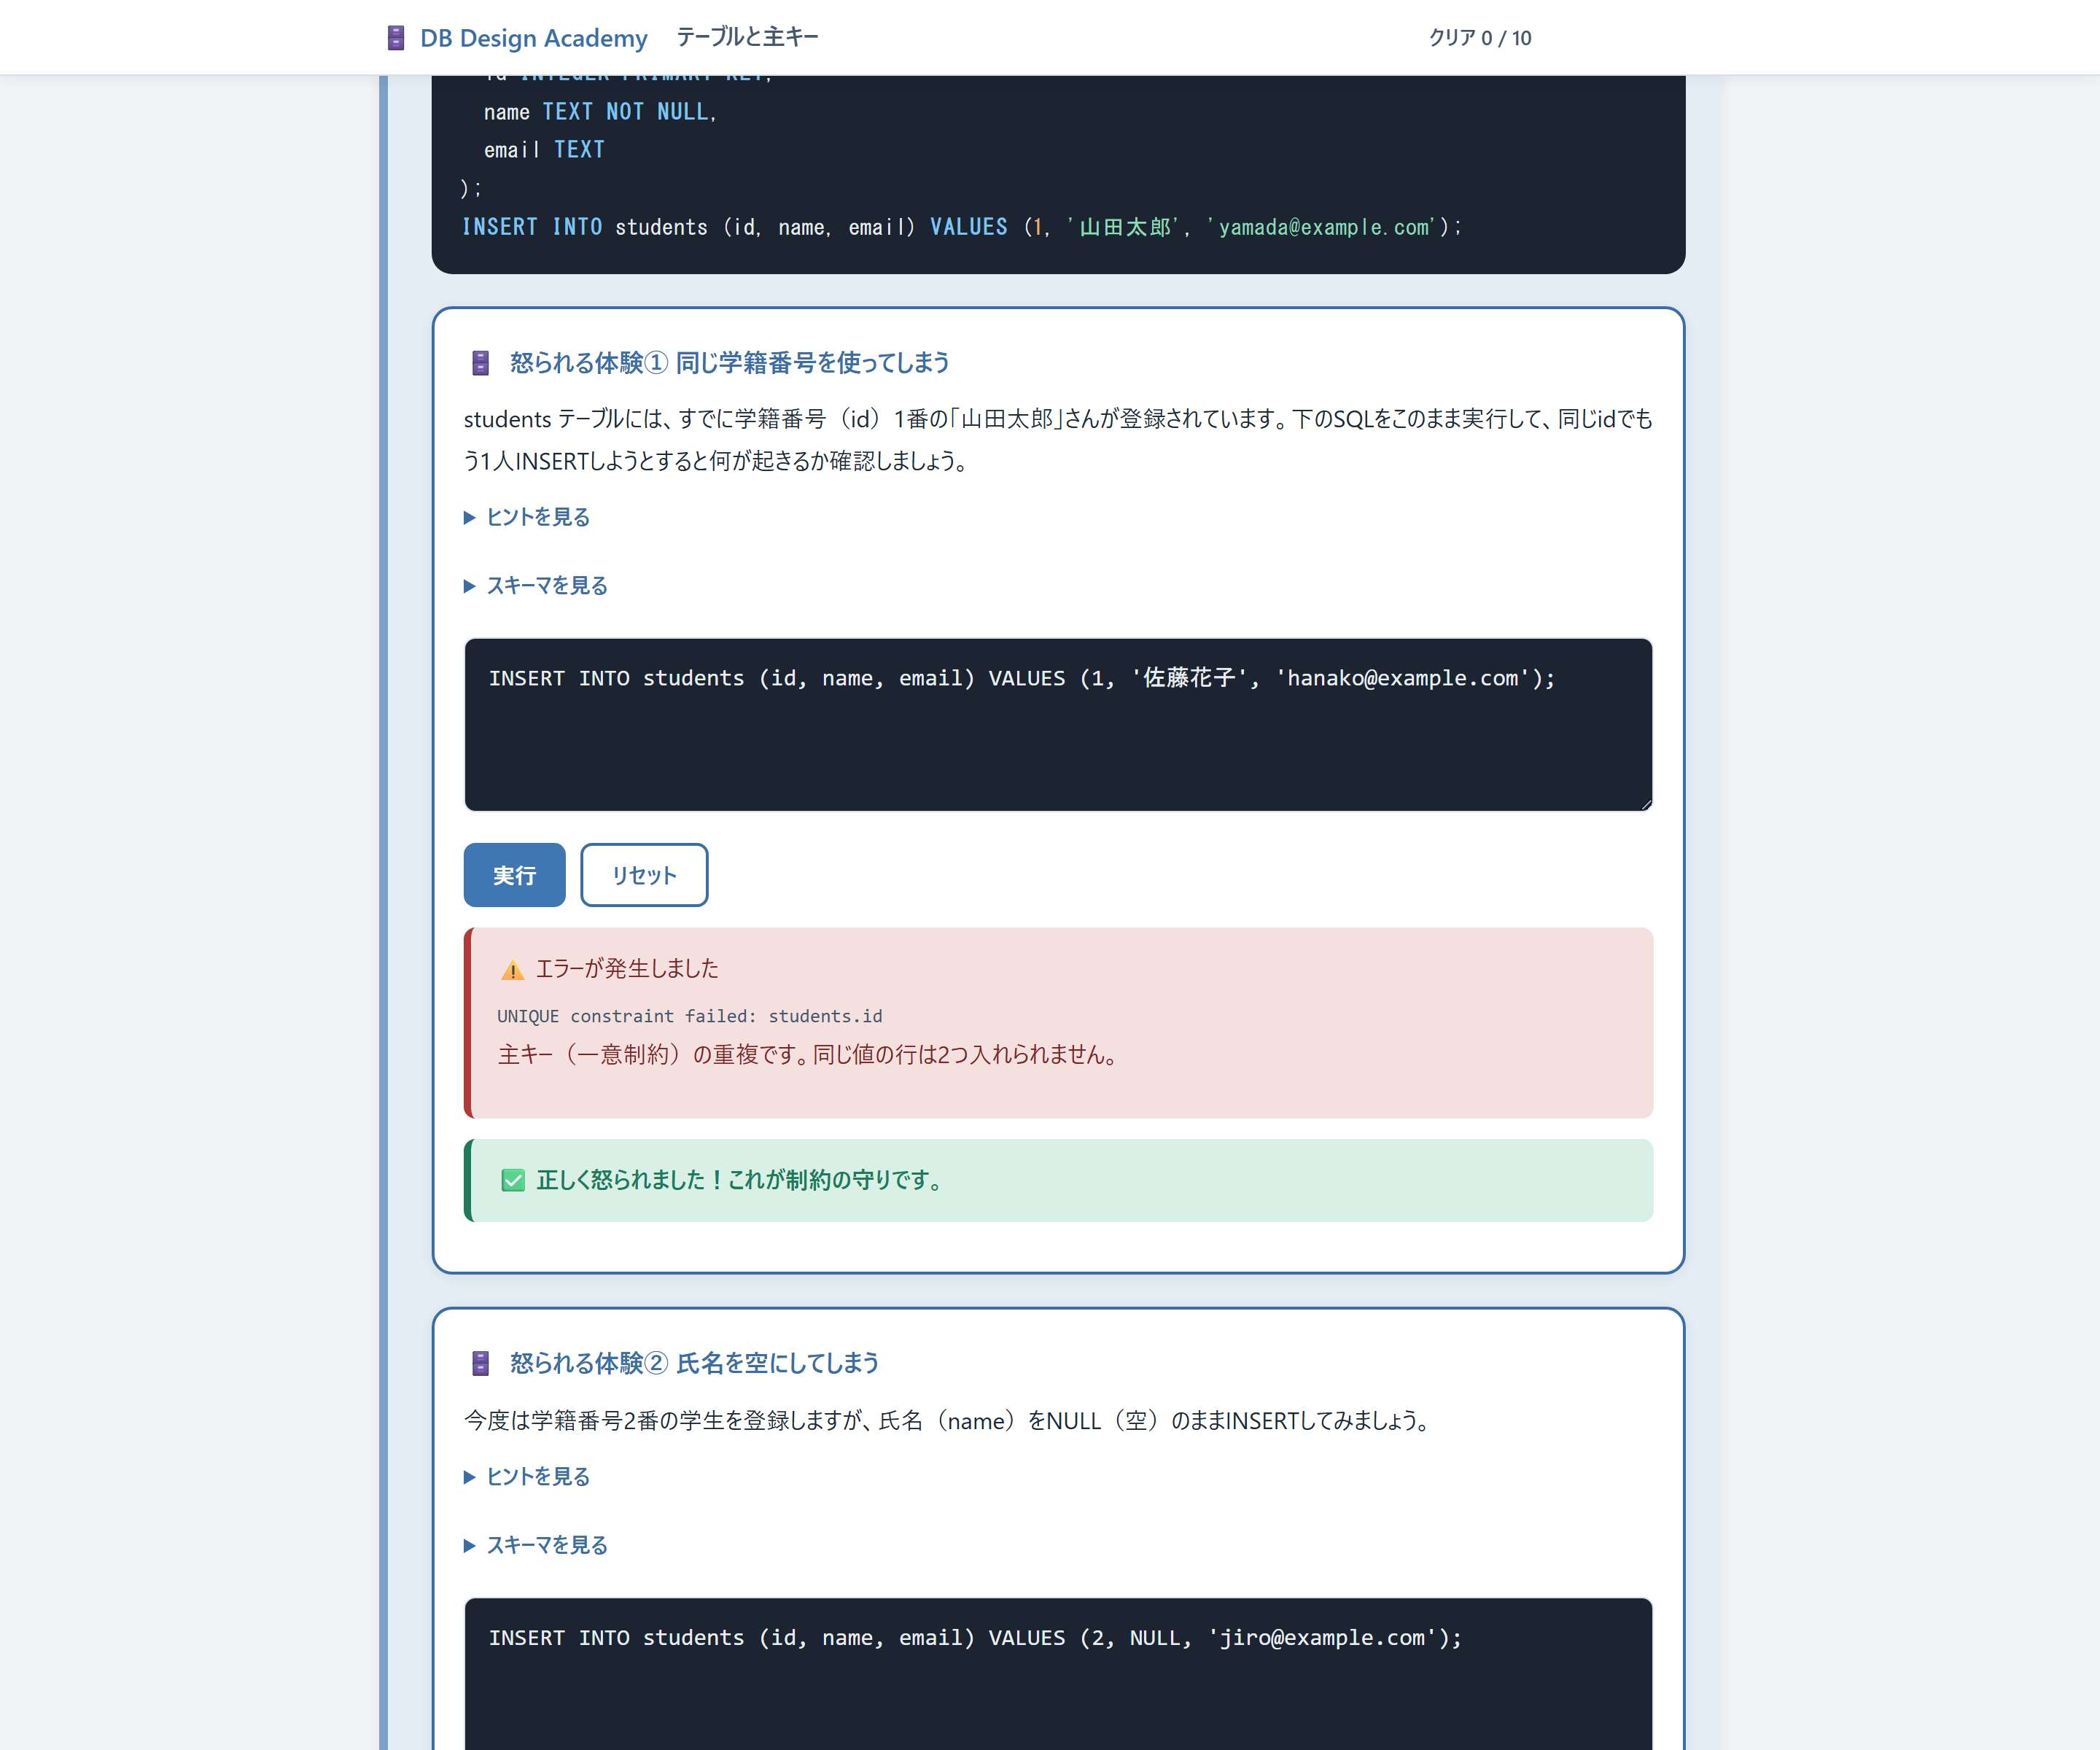Click the cabinet icon beside 怒られる体験①
Viewport: 2100px width, 1750px height.
pyautogui.click(x=480, y=362)
